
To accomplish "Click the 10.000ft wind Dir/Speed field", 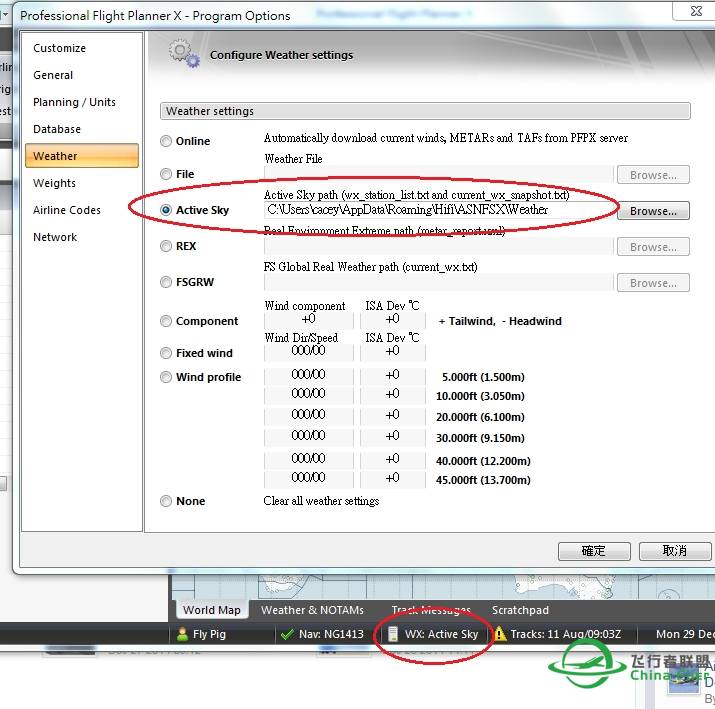I will 309,394.
